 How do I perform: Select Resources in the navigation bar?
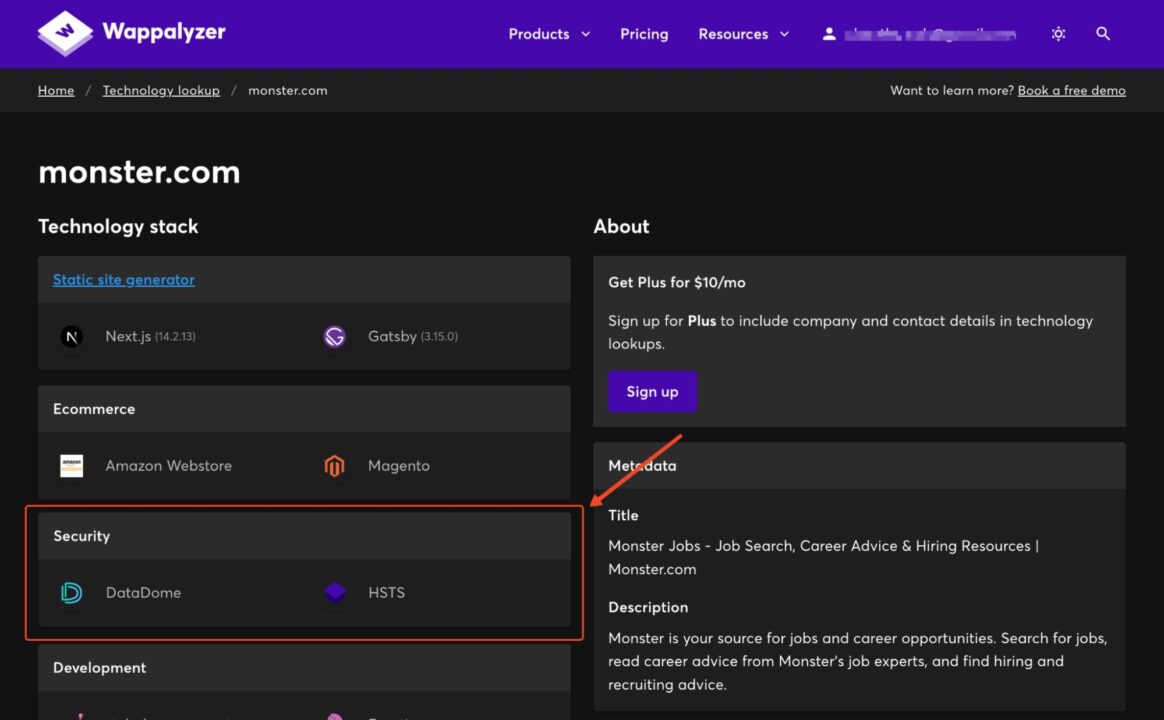point(733,33)
